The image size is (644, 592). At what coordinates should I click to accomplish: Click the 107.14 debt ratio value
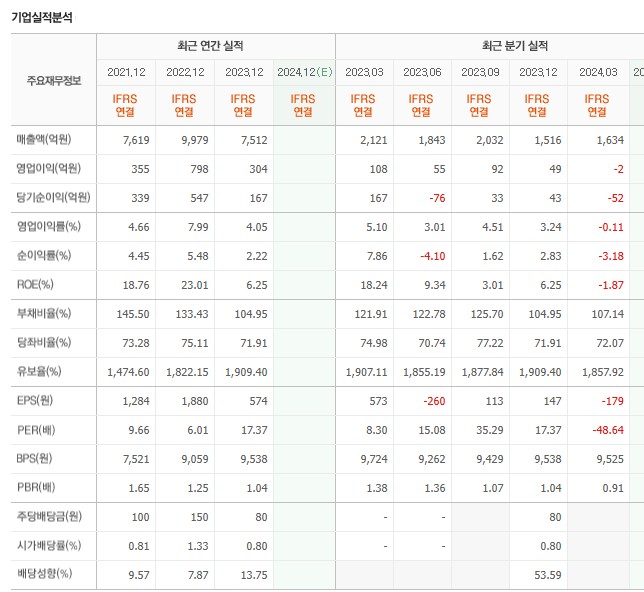(x=607, y=314)
